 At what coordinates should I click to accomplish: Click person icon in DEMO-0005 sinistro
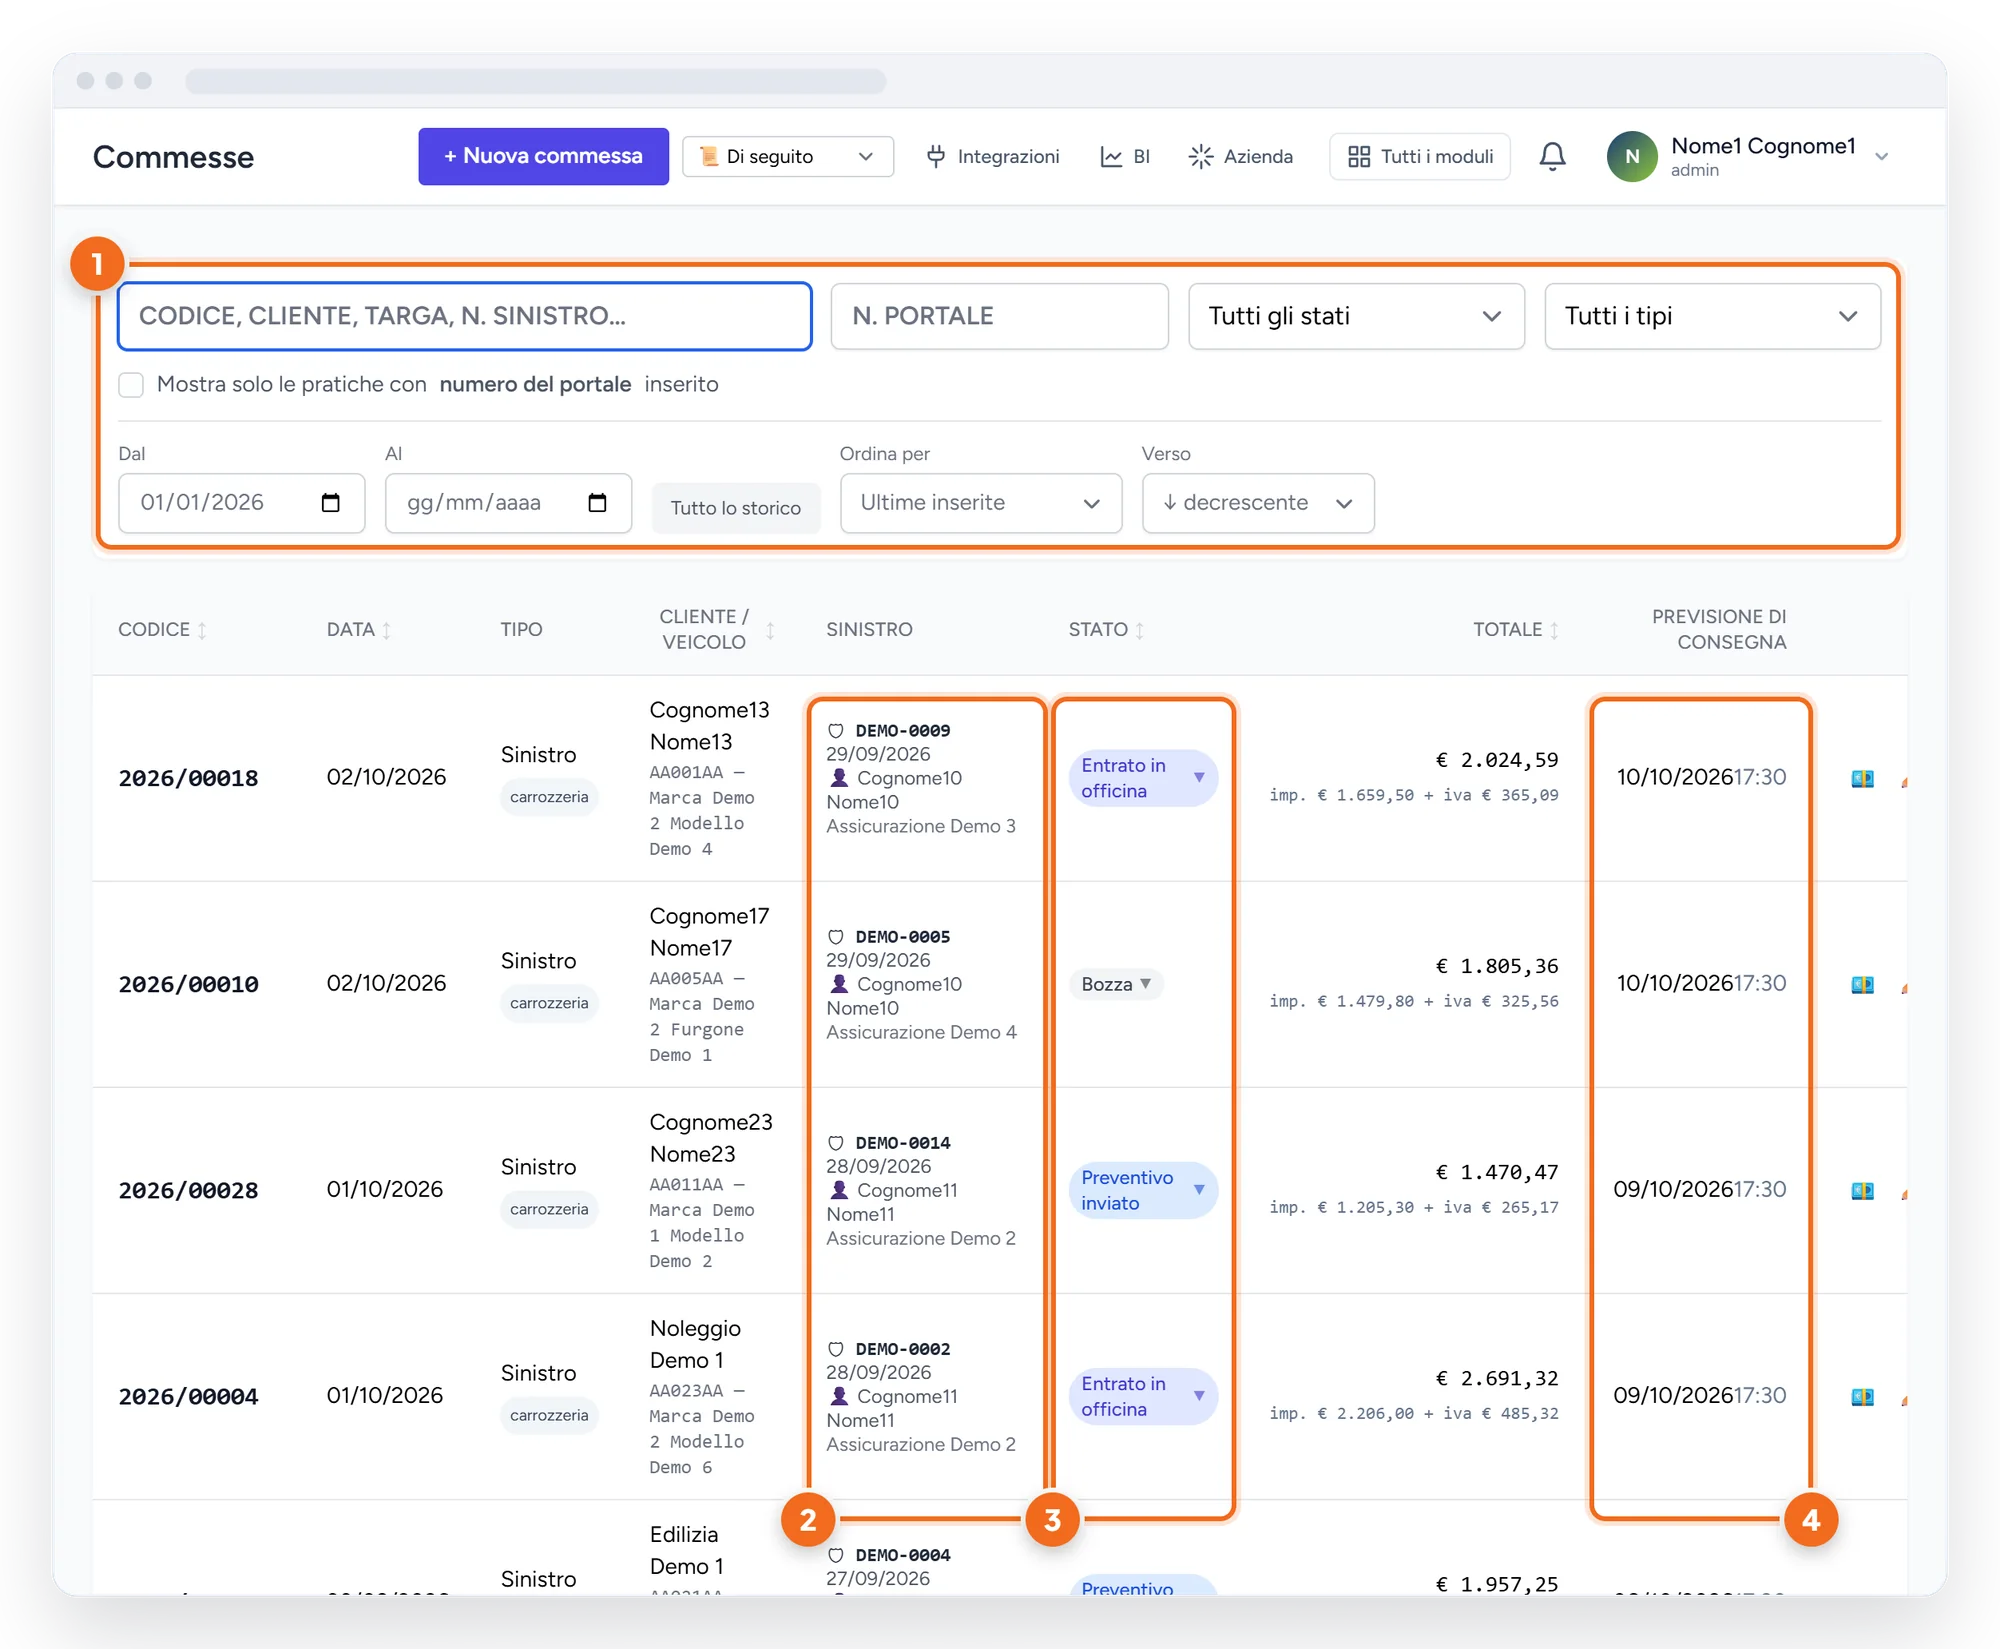tap(839, 984)
